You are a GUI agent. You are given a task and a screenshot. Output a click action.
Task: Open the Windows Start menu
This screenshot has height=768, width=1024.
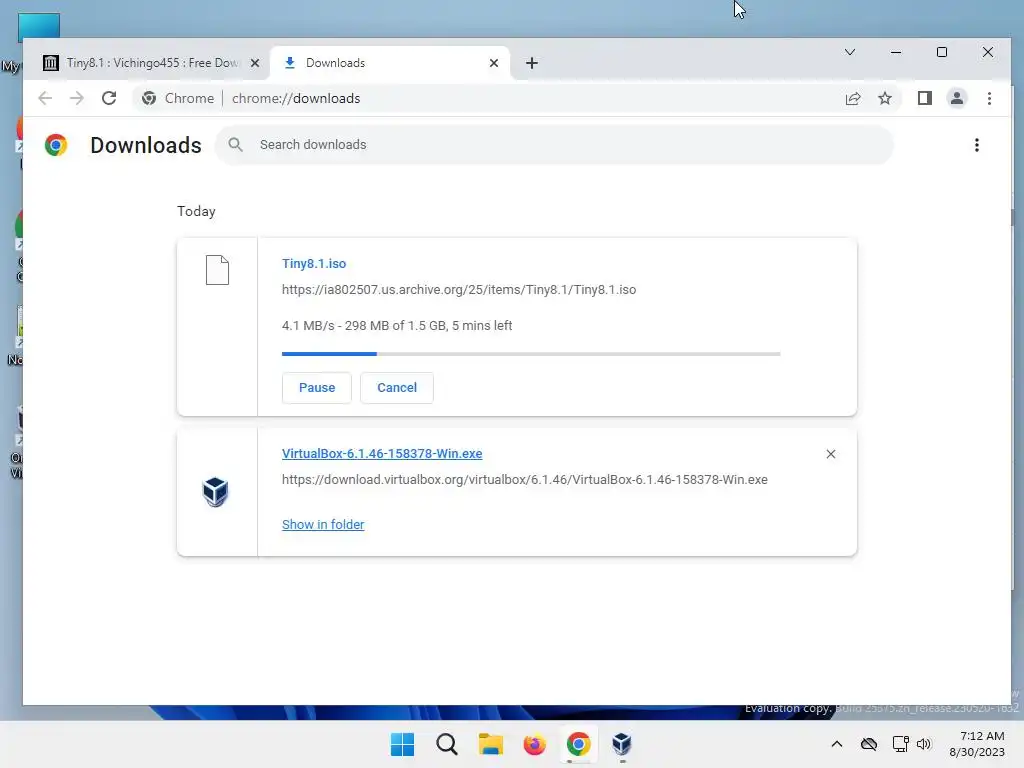(402, 744)
